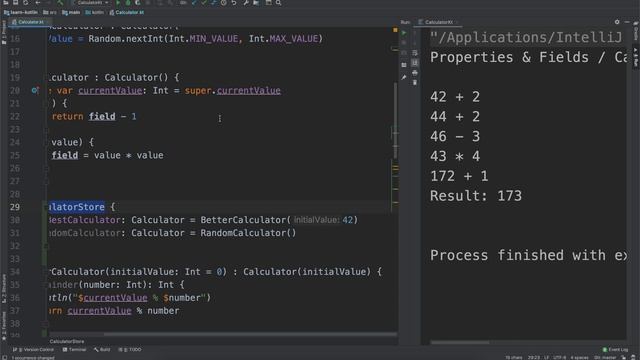This screenshot has height=360, width=640.
Task: Click the green Run icon in top toolbar
Action: [x=118, y=2]
